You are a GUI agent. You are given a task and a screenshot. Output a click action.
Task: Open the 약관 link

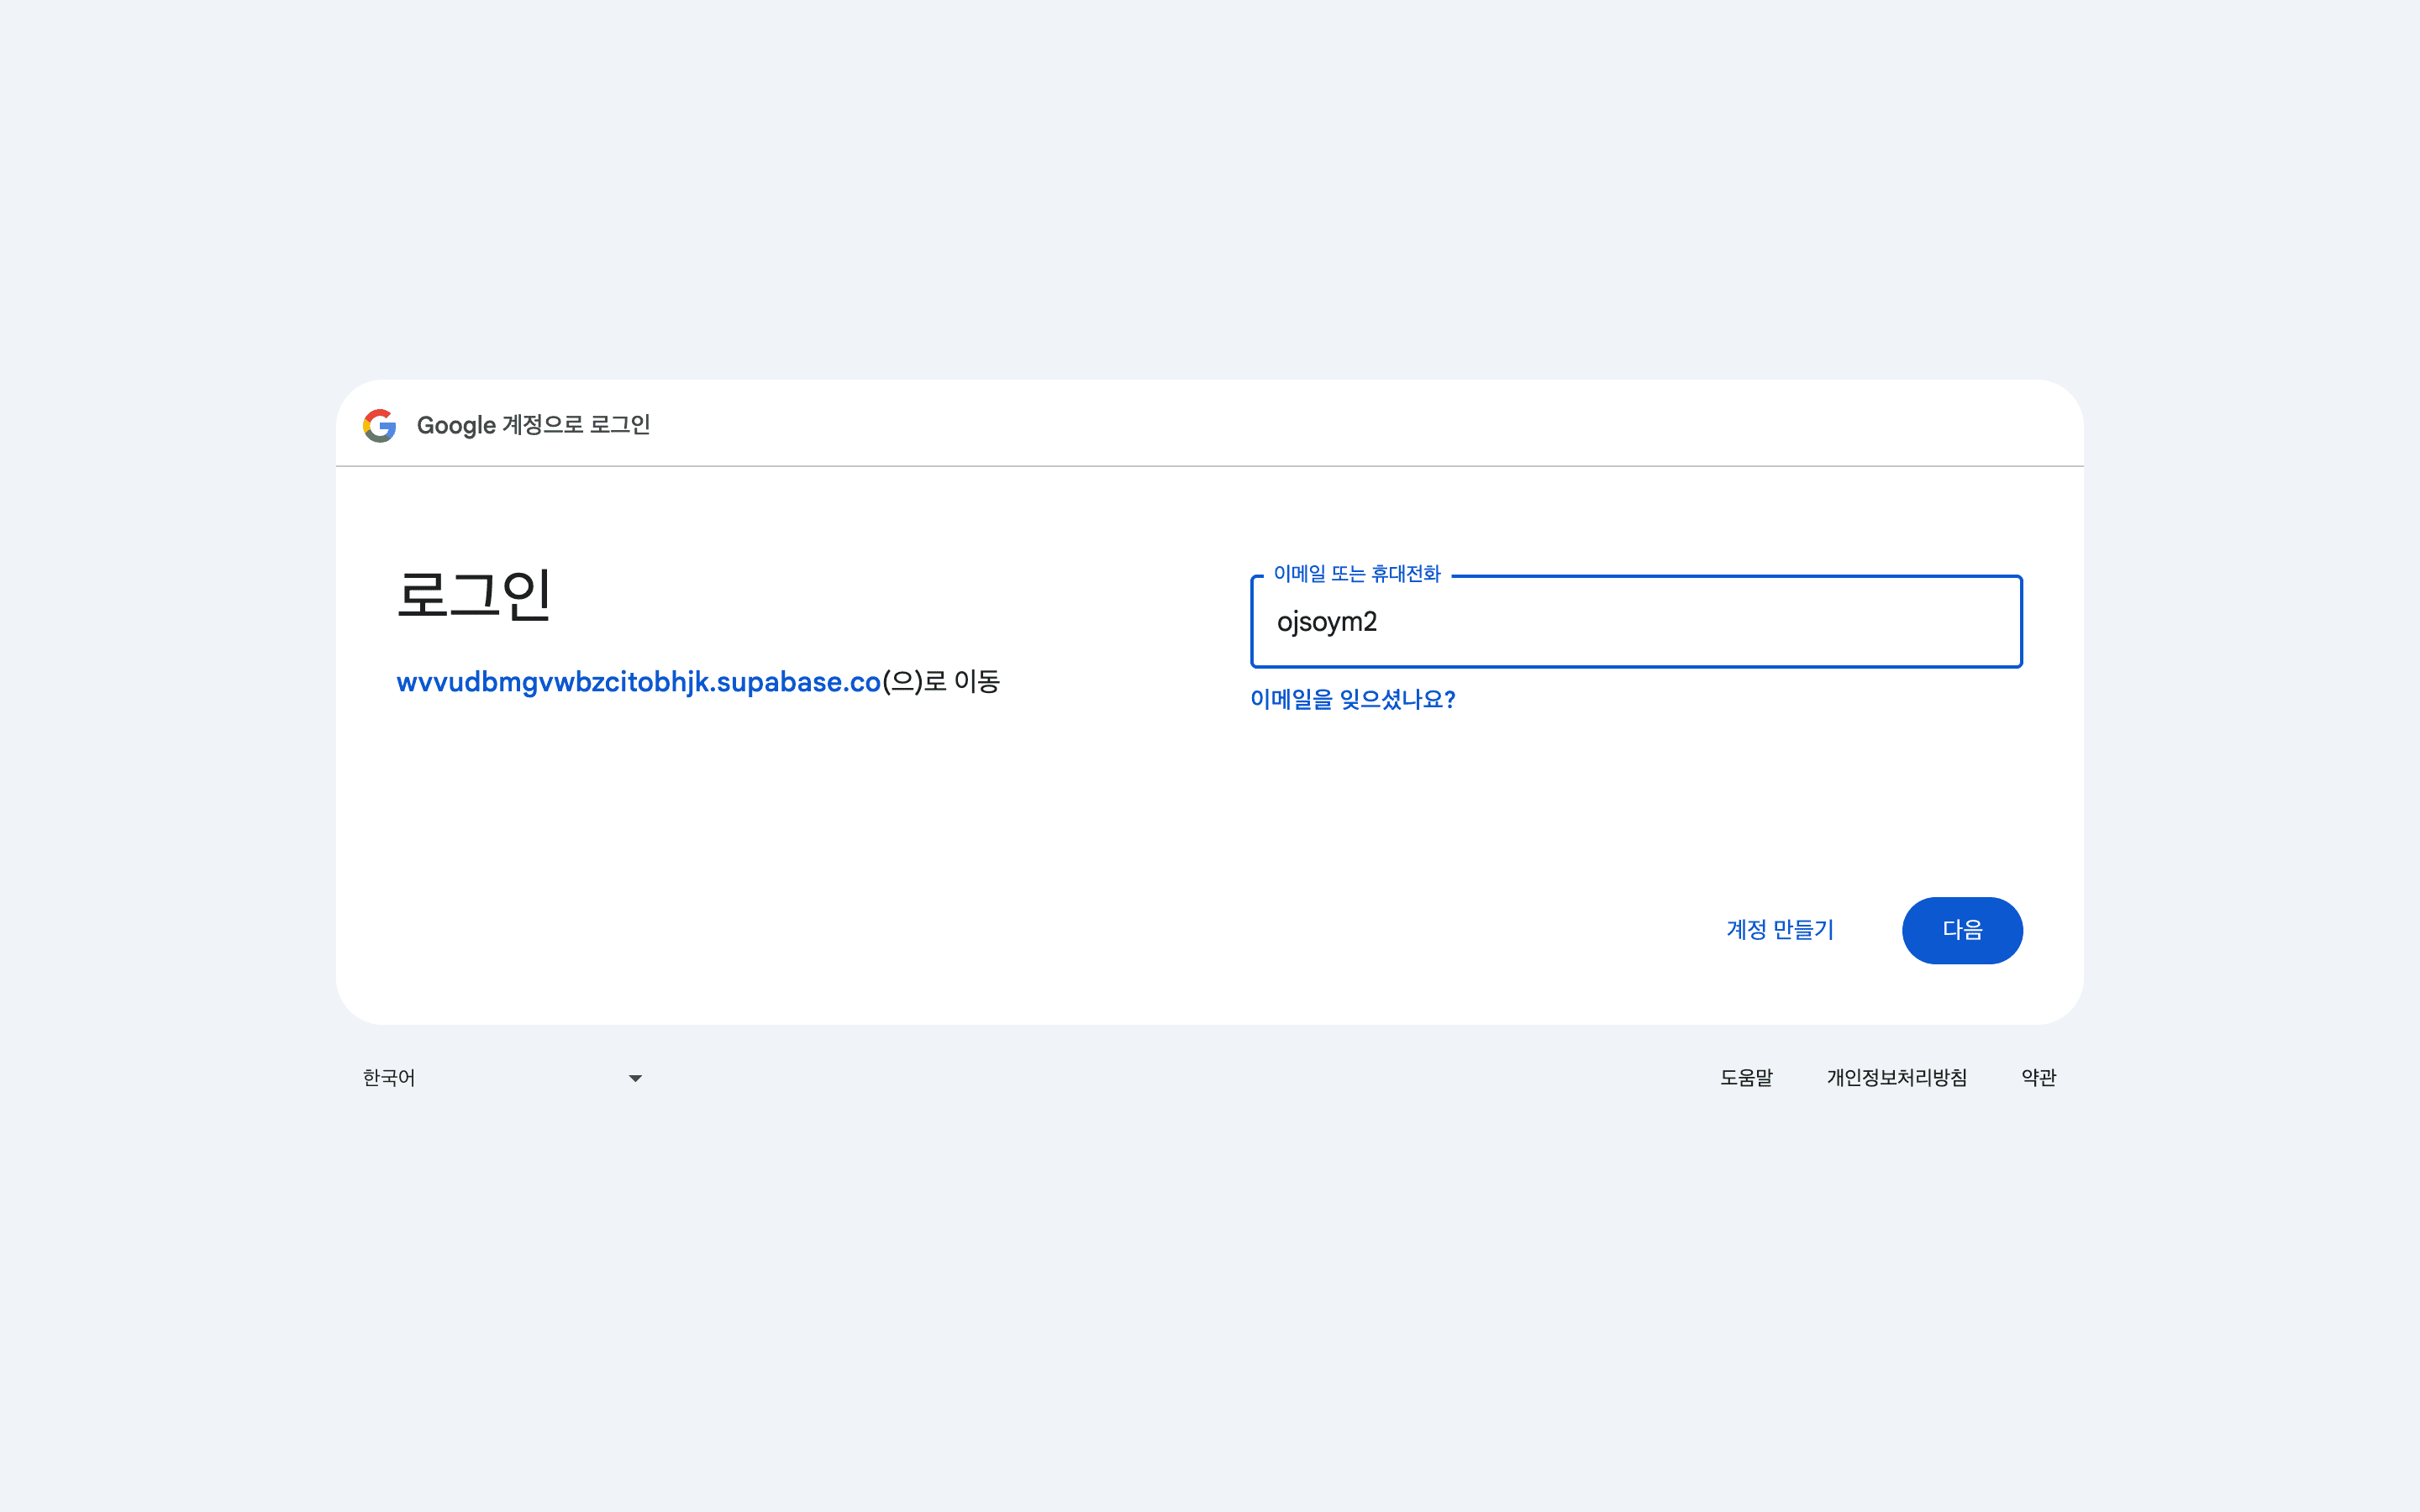[2038, 1078]
